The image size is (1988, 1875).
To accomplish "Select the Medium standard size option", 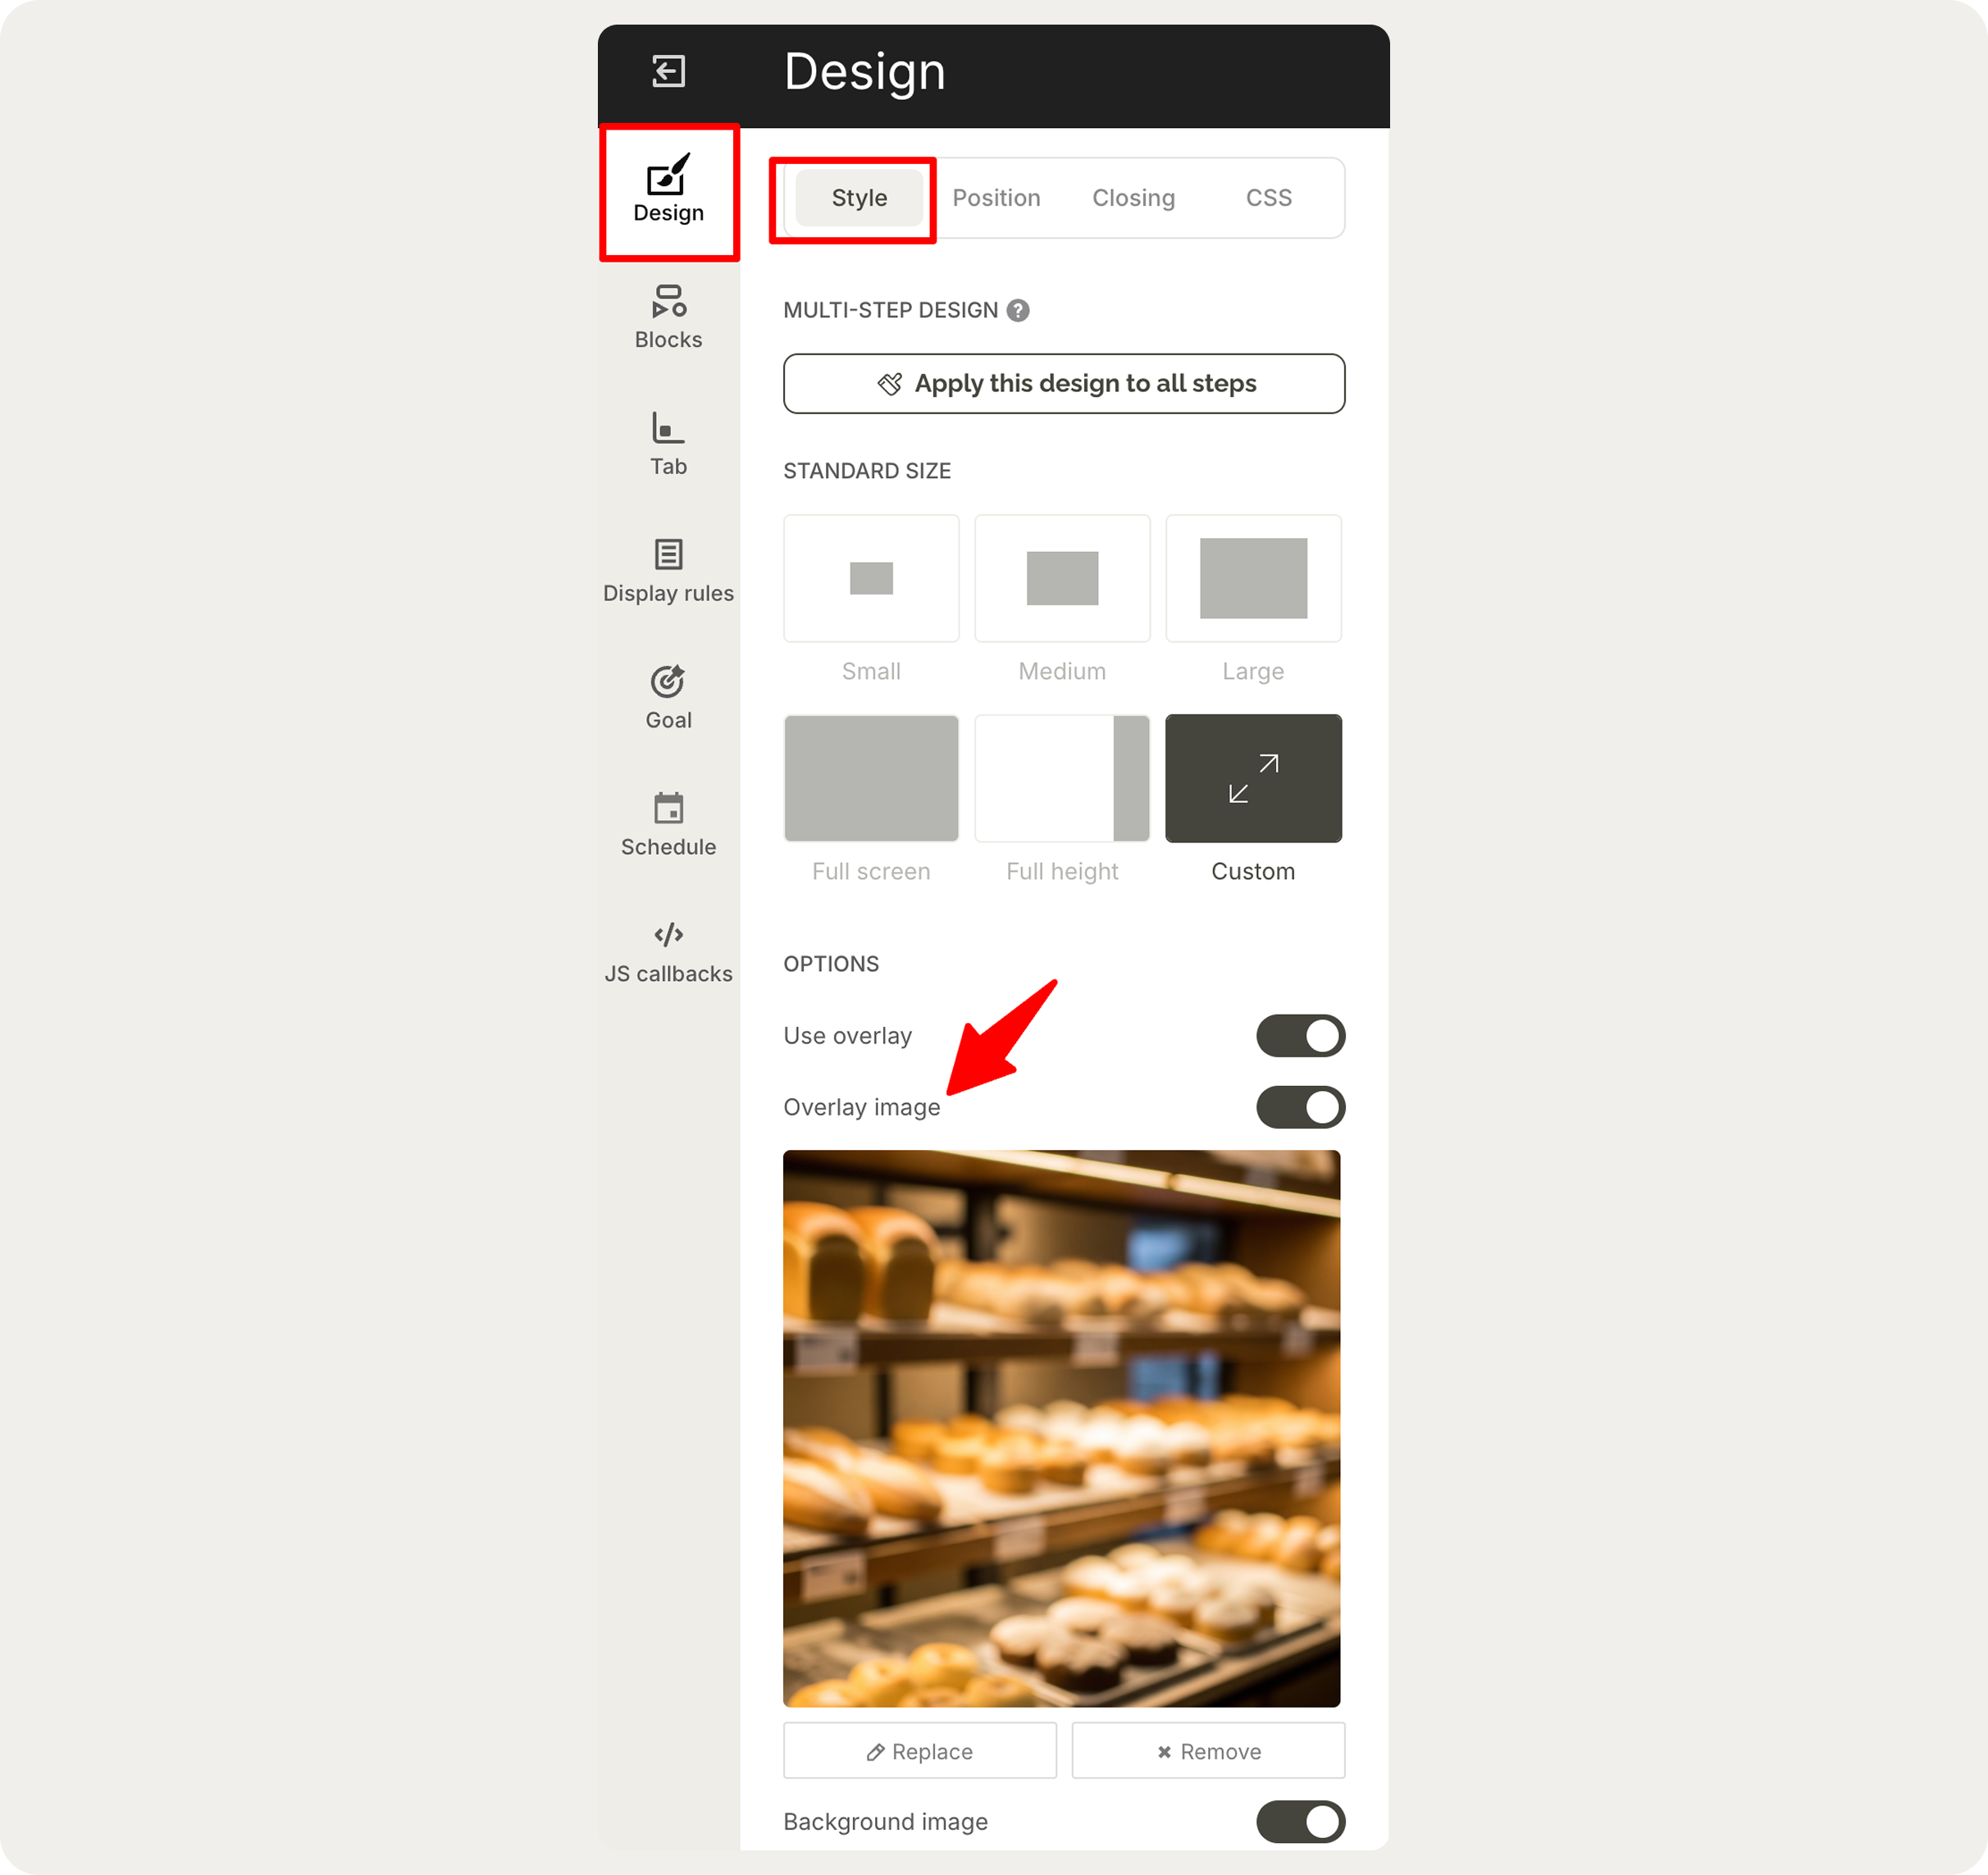I will 1062,578.
